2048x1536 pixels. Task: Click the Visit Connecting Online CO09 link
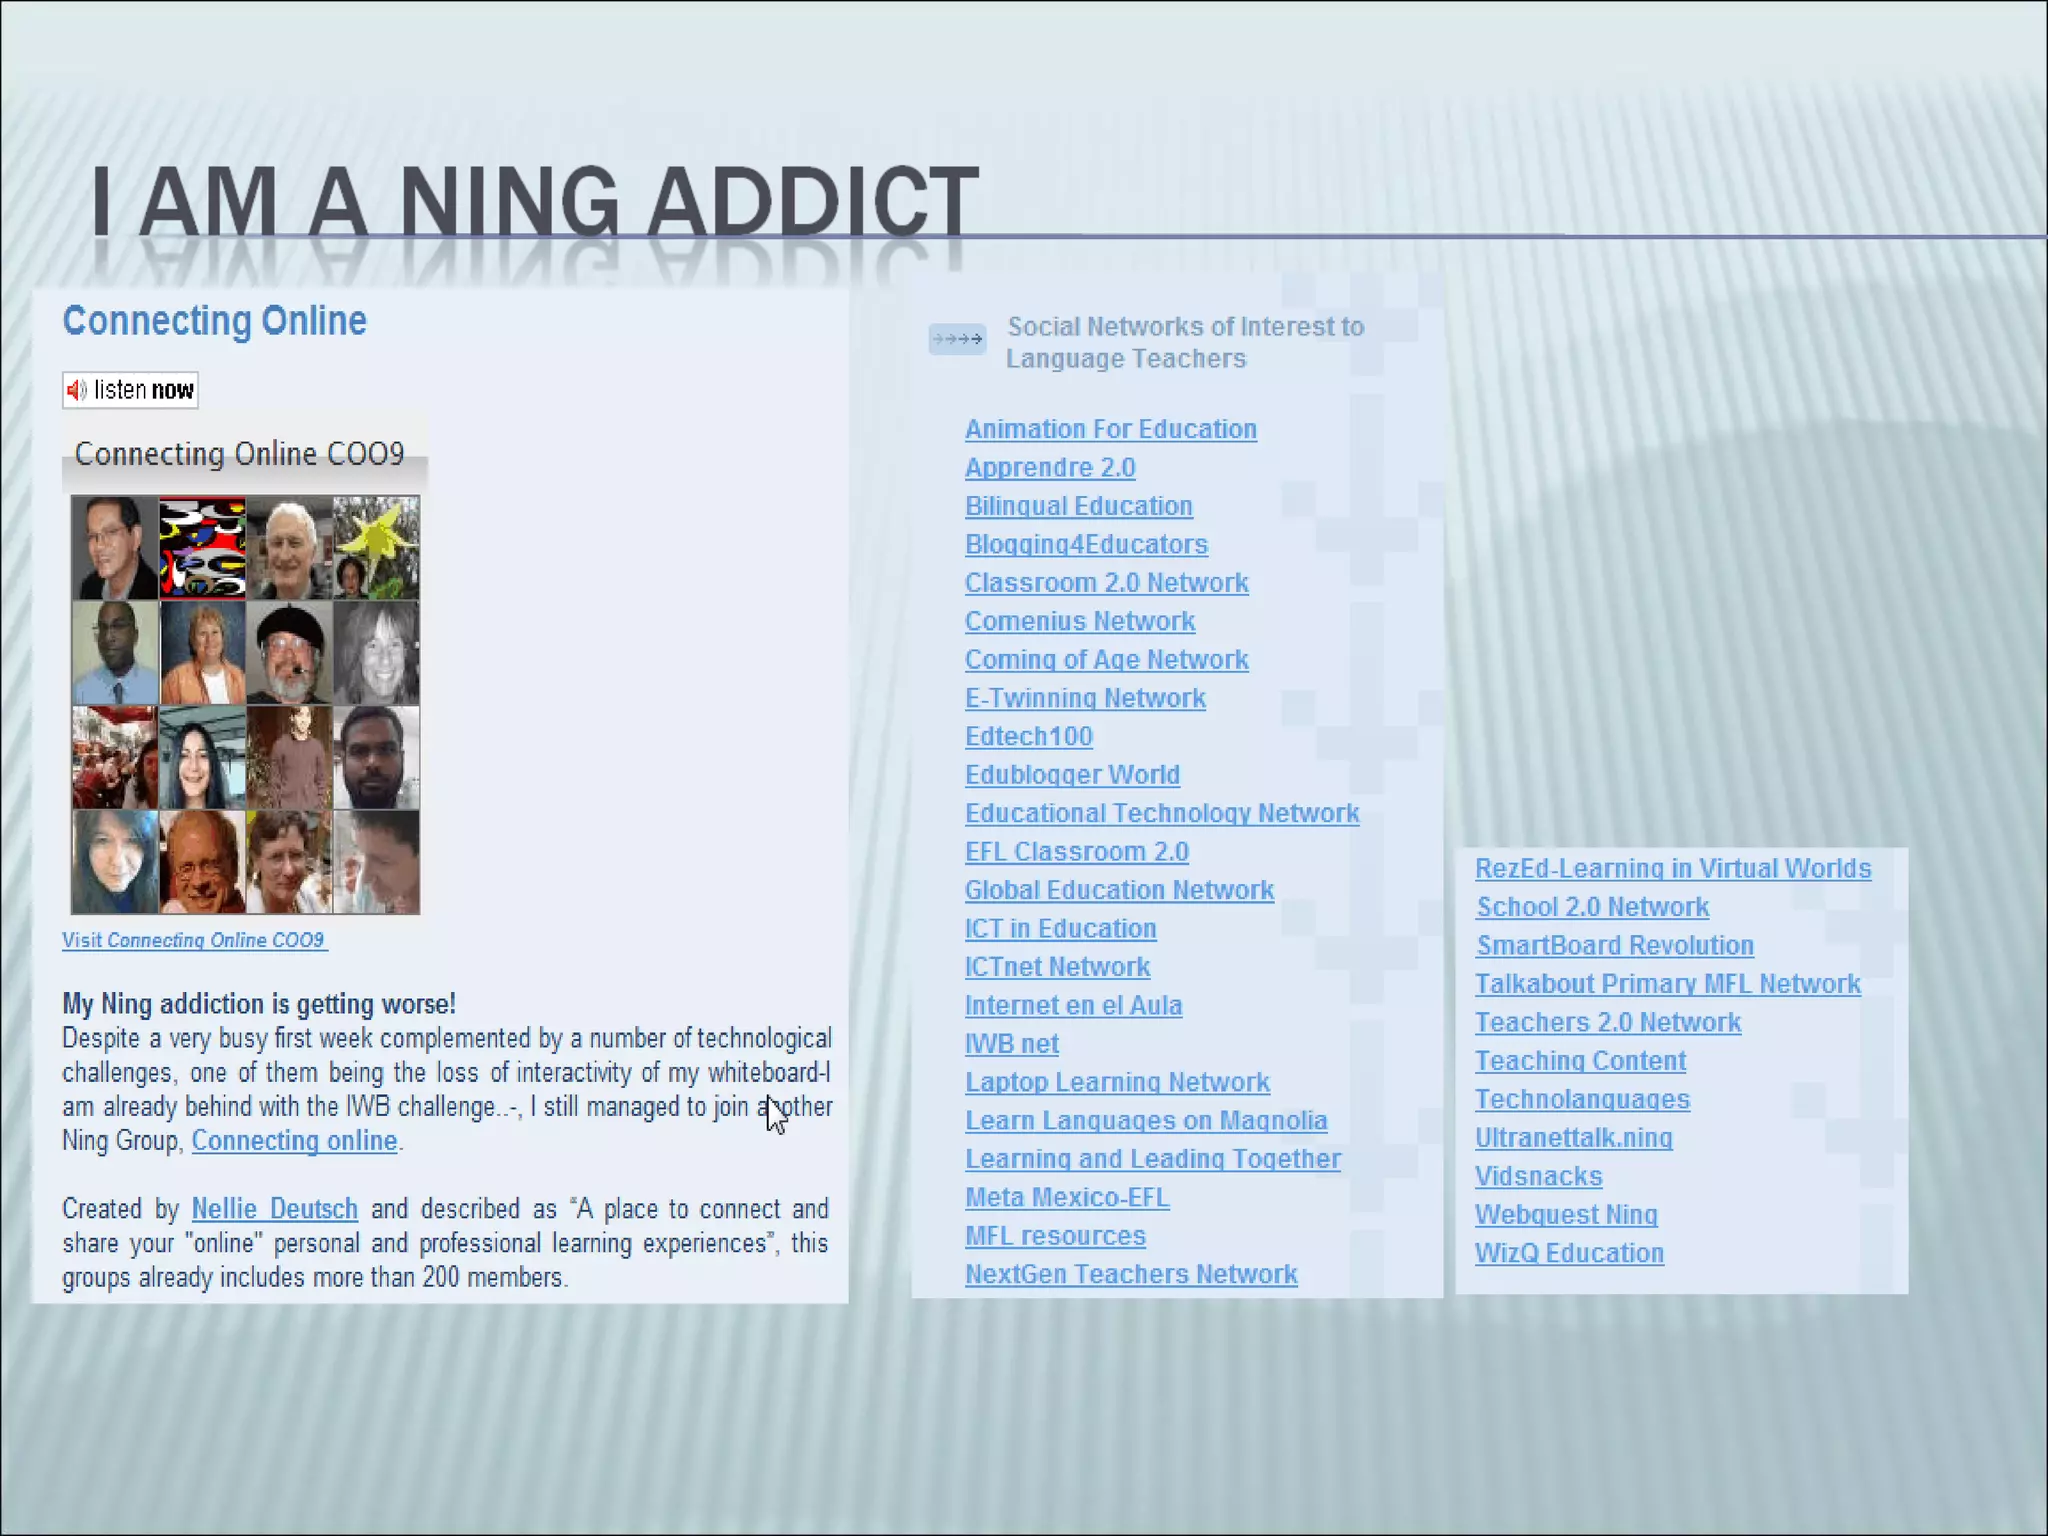pos(194,940)
